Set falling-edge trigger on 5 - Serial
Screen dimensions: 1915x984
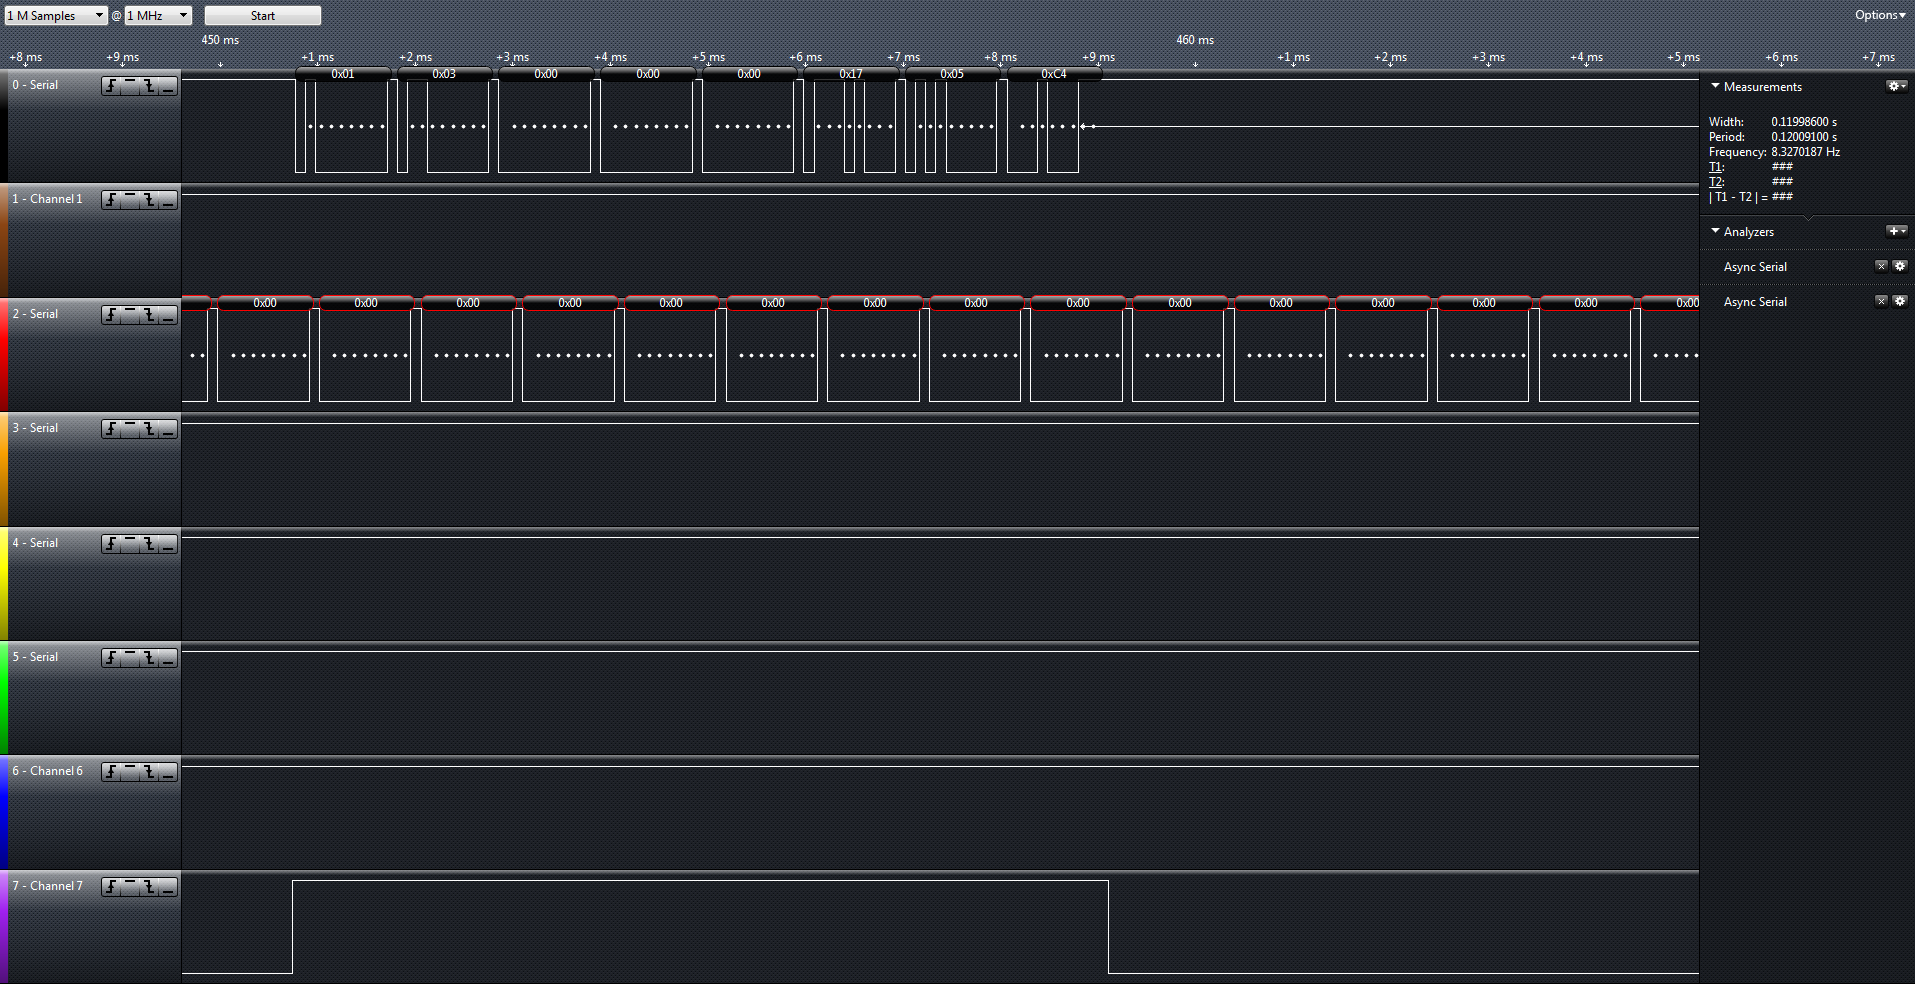click(149, 658)
